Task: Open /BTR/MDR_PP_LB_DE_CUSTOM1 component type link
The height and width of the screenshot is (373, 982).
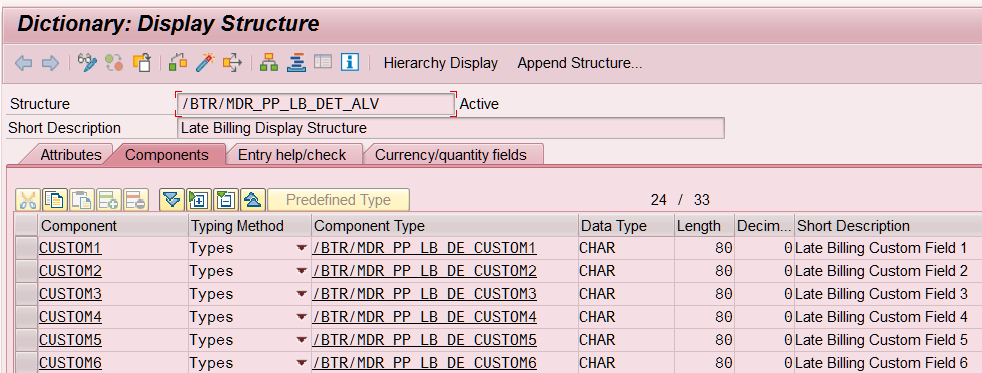Action: (x=425, y=248)
